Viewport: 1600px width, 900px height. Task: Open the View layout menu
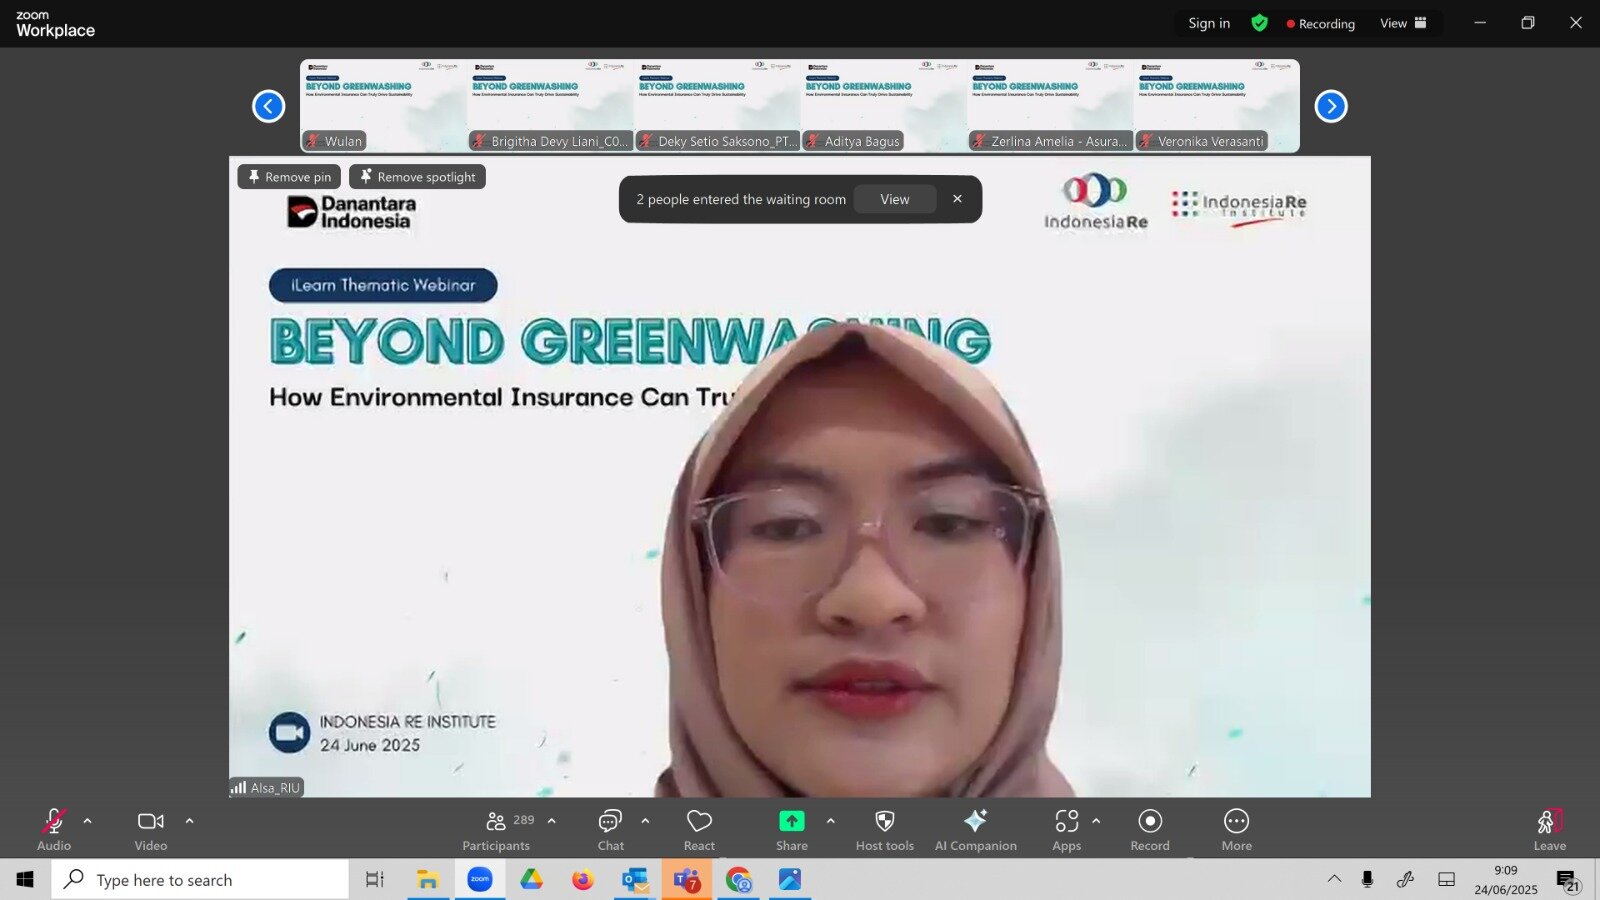(1403, 23)
